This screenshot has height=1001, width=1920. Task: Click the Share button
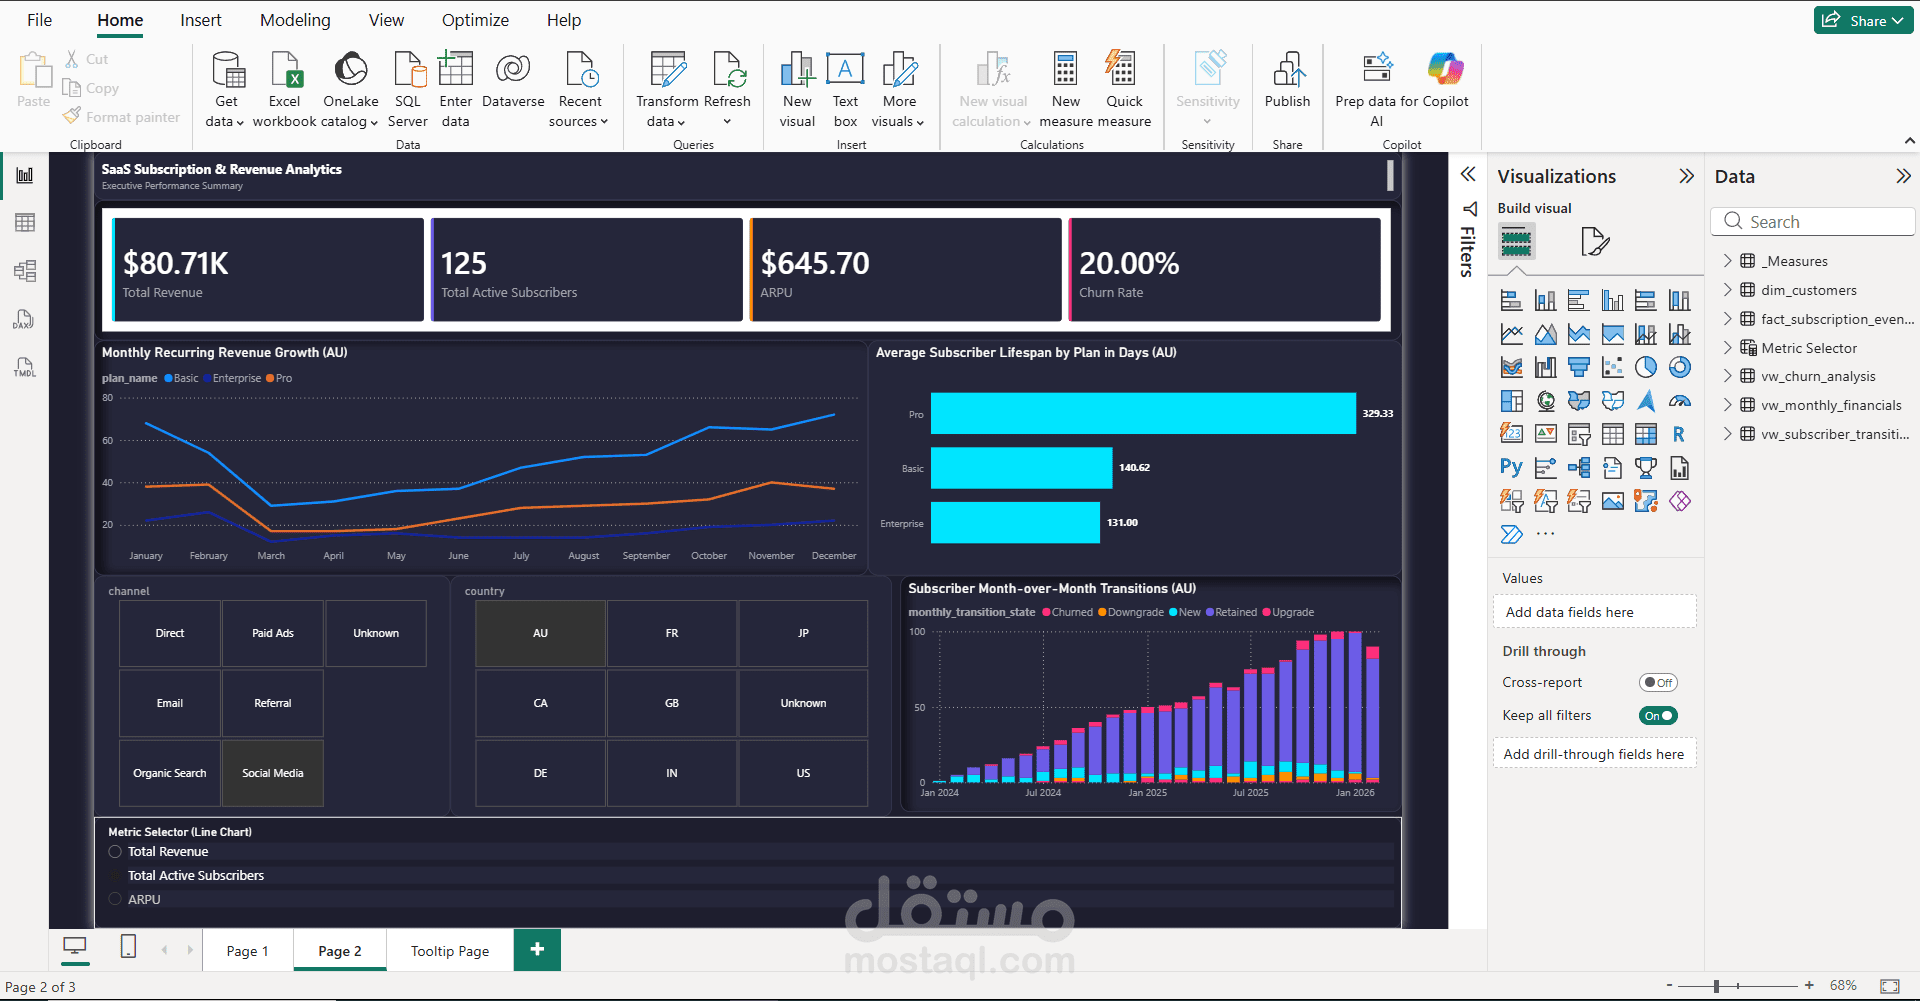pyautogui.click(x=1864, y=20)
